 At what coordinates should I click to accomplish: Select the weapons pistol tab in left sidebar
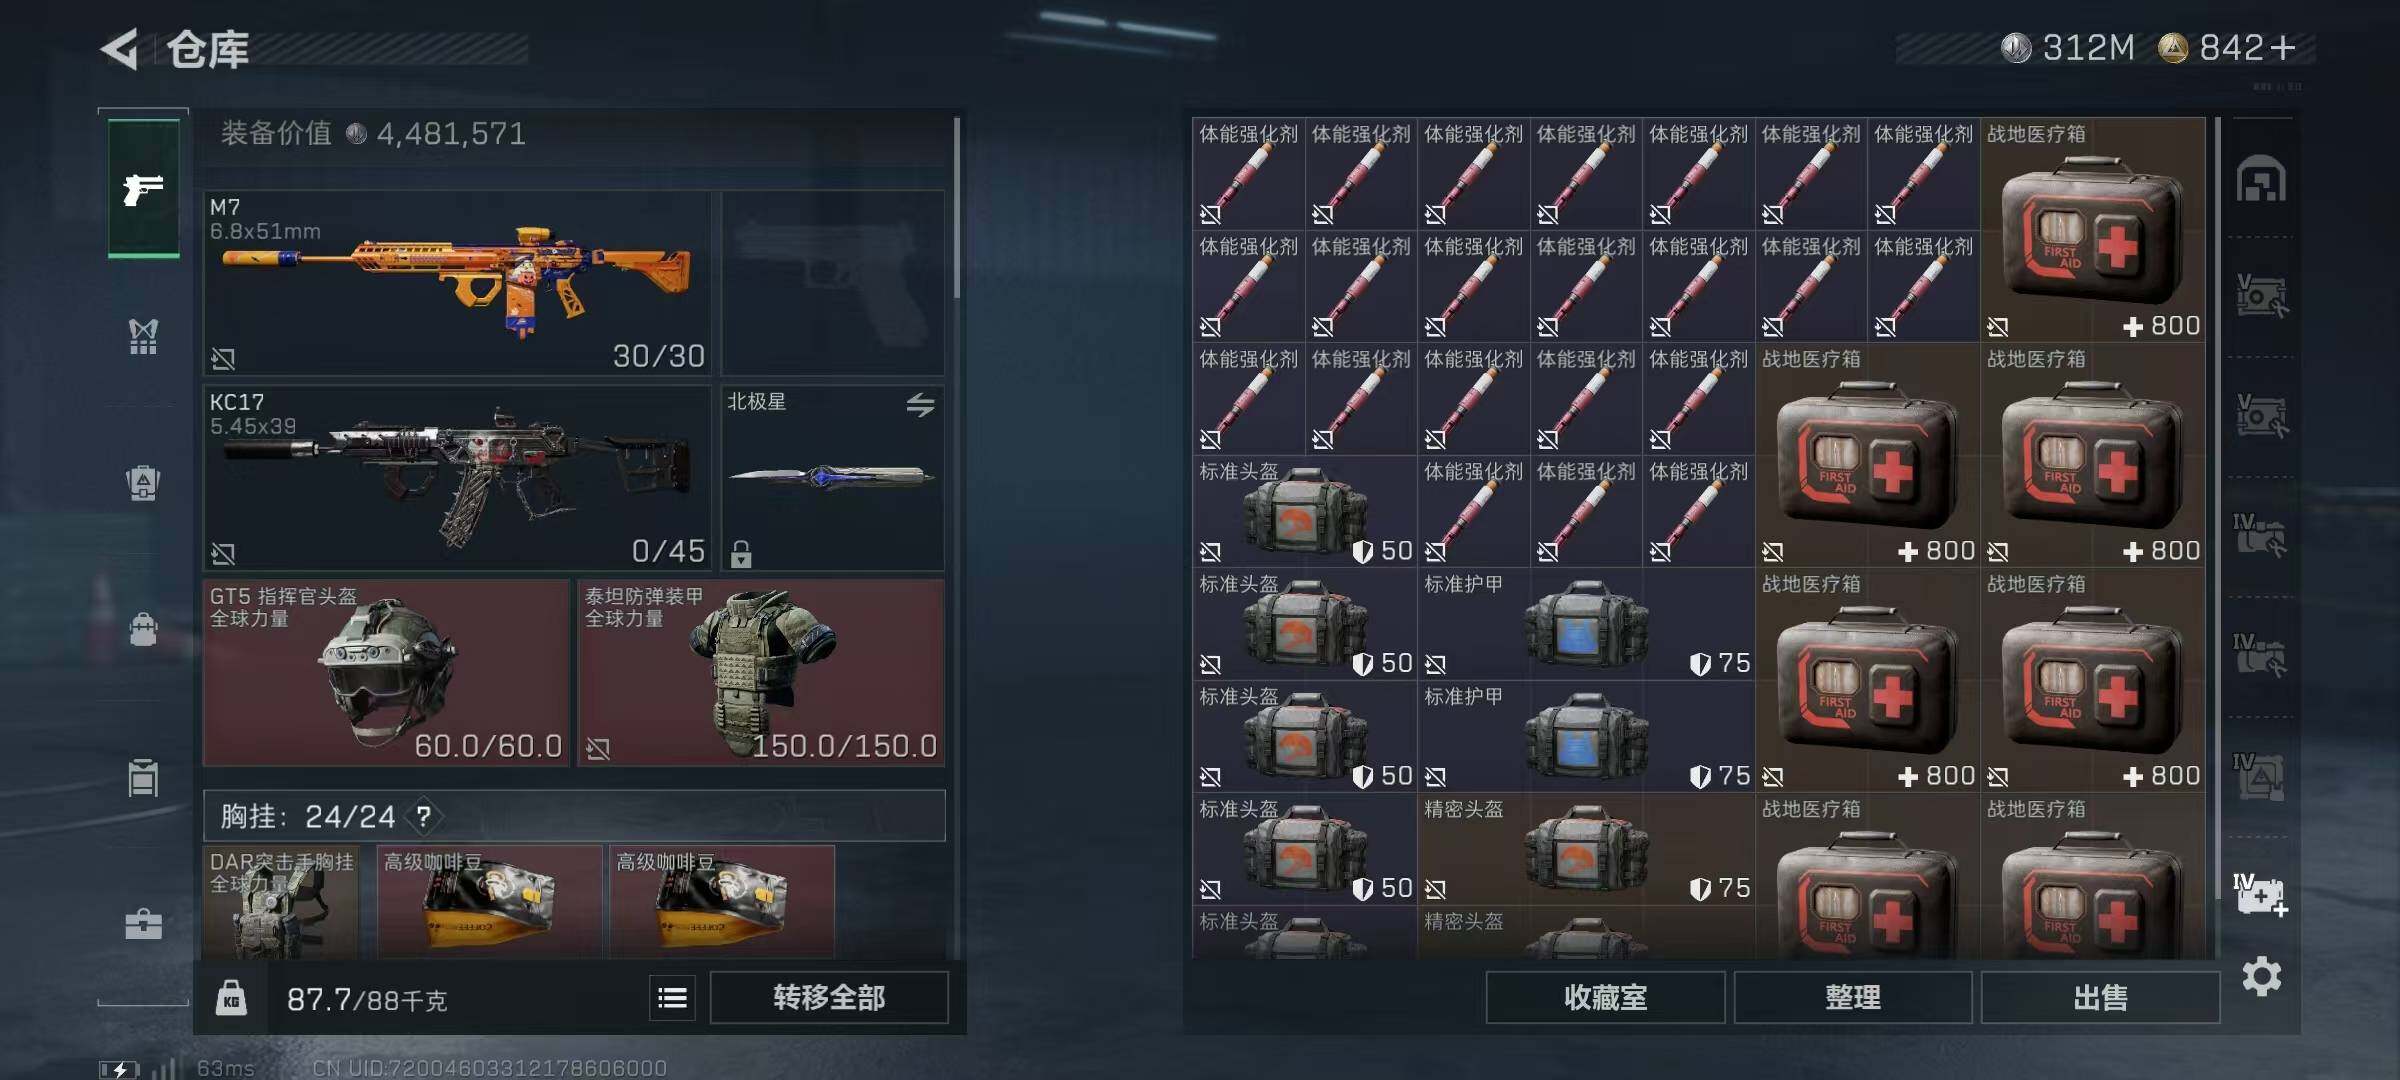coord(144,188)
